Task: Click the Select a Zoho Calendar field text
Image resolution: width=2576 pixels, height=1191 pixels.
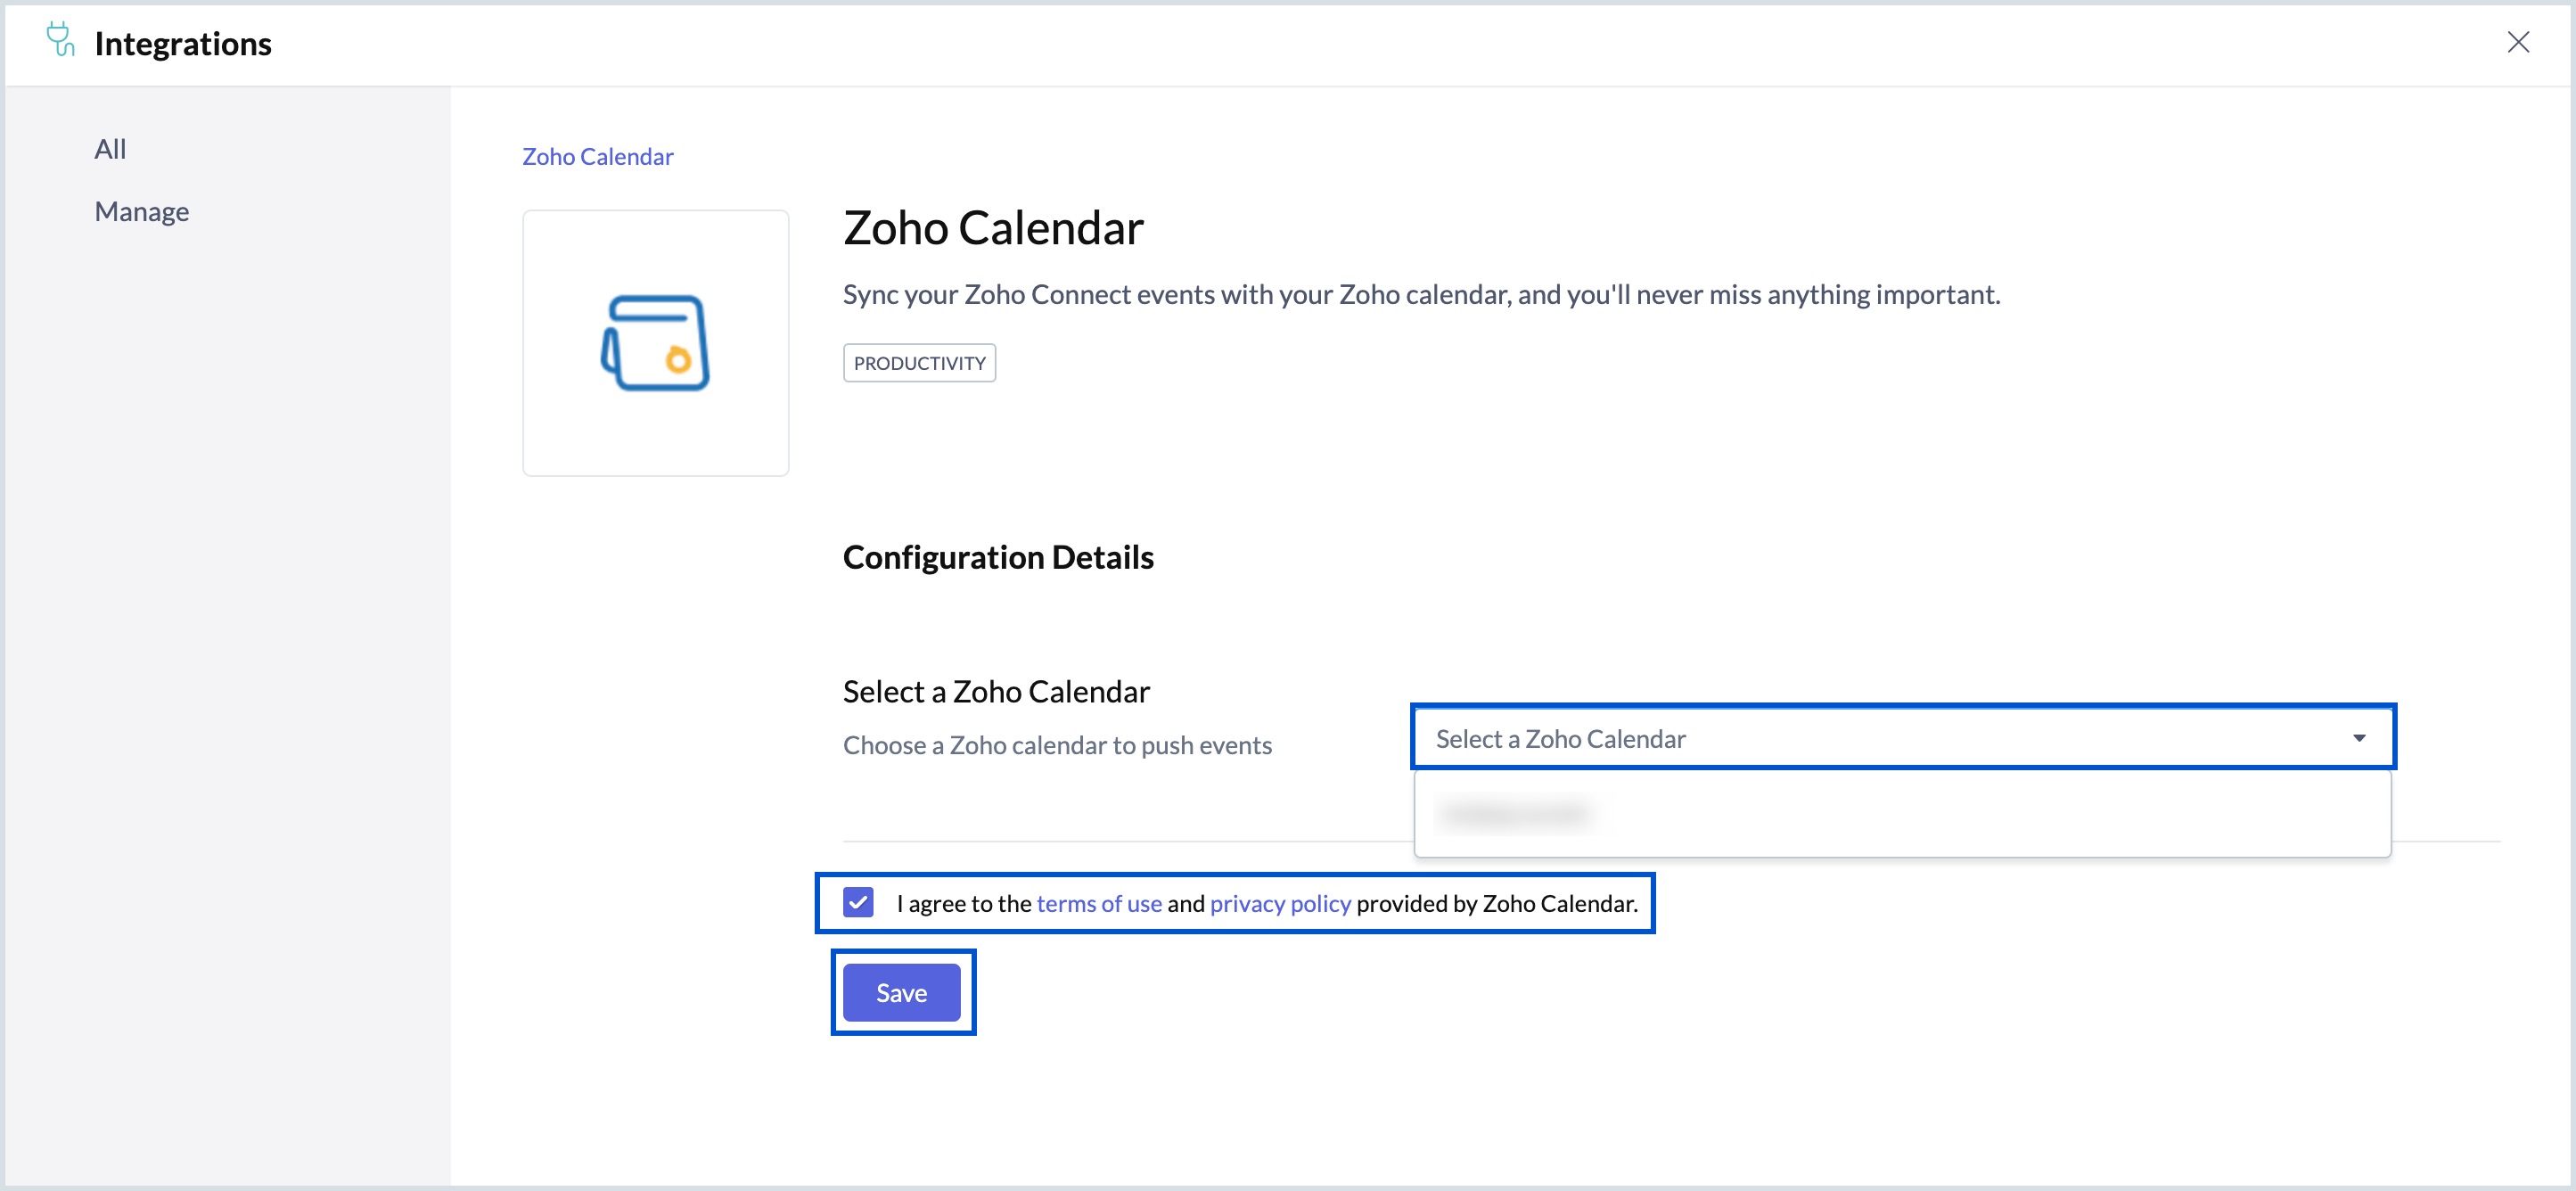Action: click(1560, 739)
